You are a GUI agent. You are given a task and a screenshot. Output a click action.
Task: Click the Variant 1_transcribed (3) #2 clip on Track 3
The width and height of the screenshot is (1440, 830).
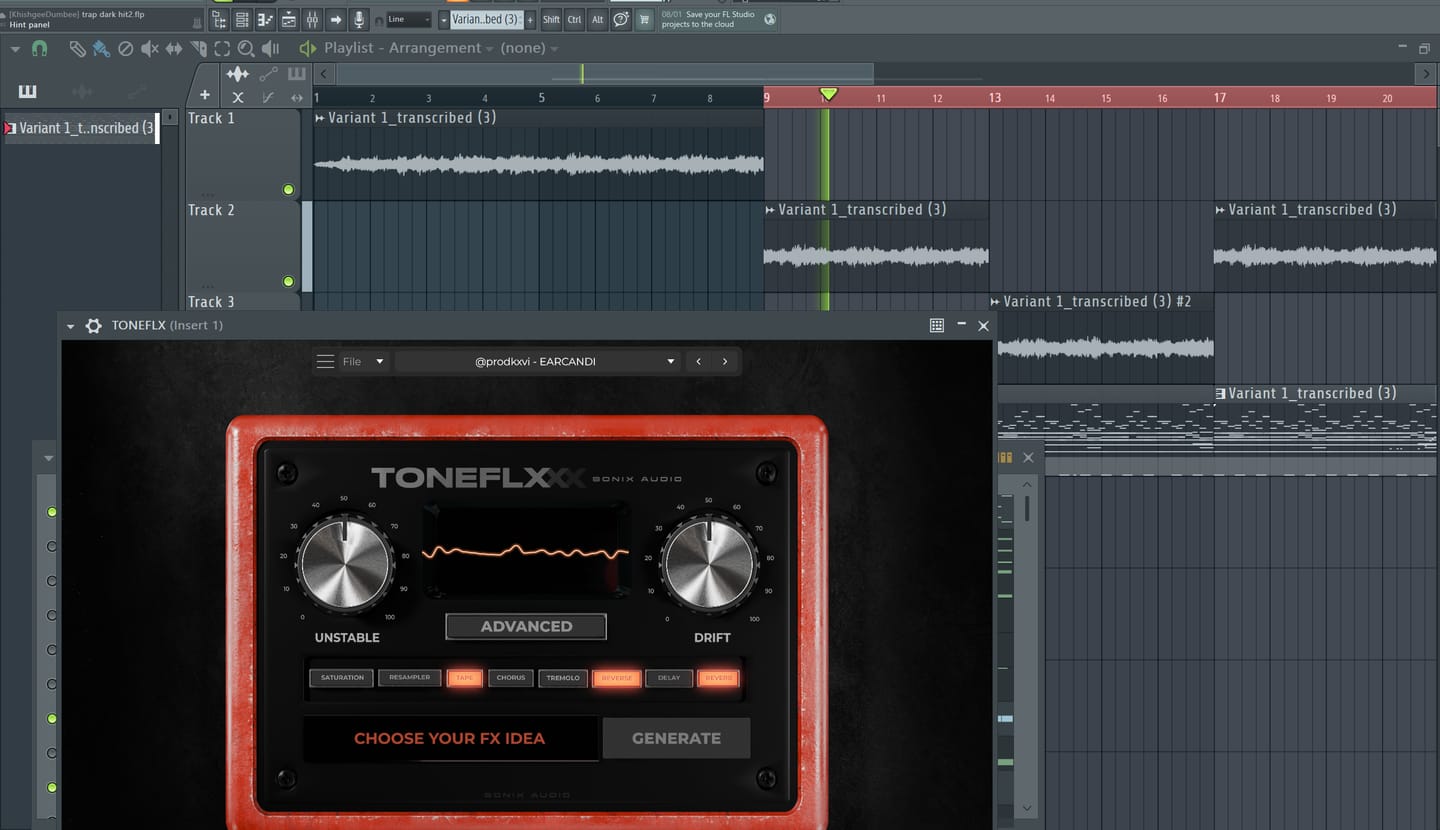click(x=1101, y=339)
